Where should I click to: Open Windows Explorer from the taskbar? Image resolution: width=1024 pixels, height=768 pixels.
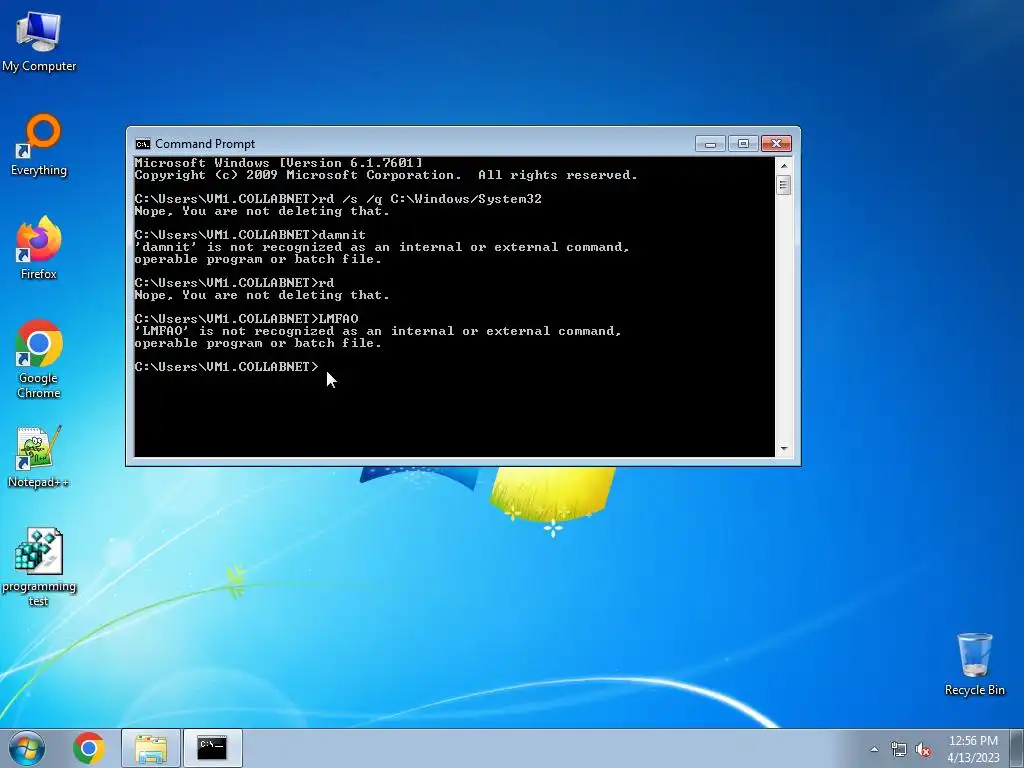pyautogui.click(x=151, y=748)
